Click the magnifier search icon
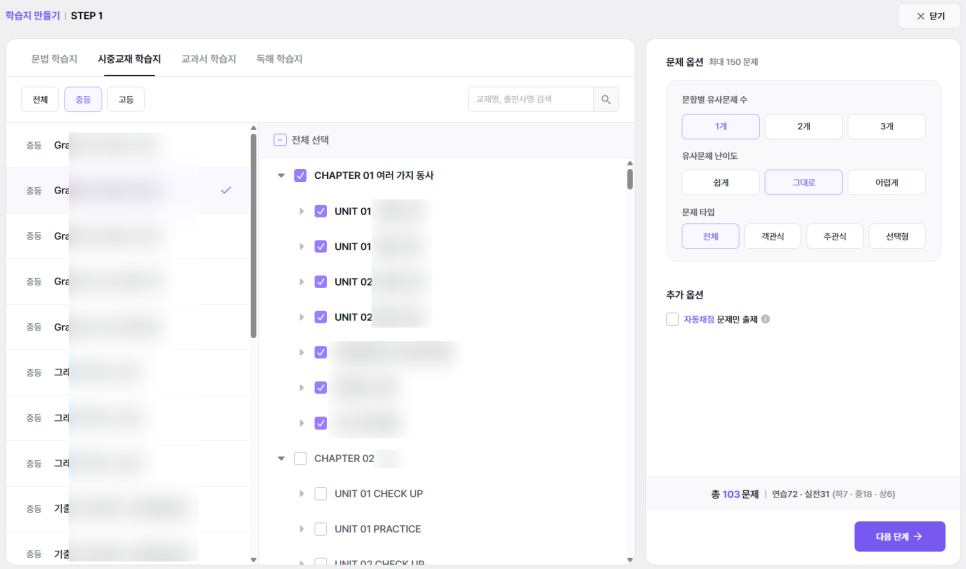 tap(606, 99)
